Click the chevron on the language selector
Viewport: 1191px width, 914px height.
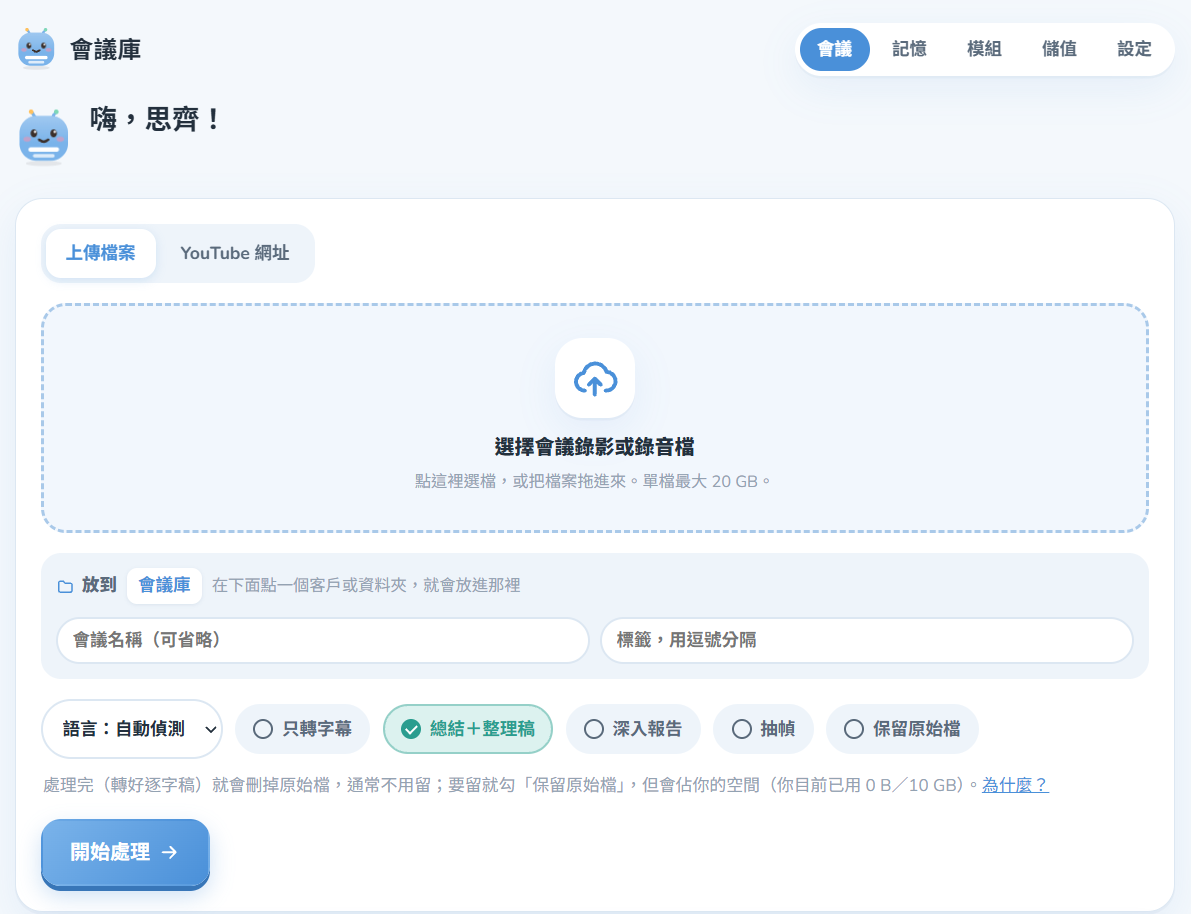coord(210,729)
